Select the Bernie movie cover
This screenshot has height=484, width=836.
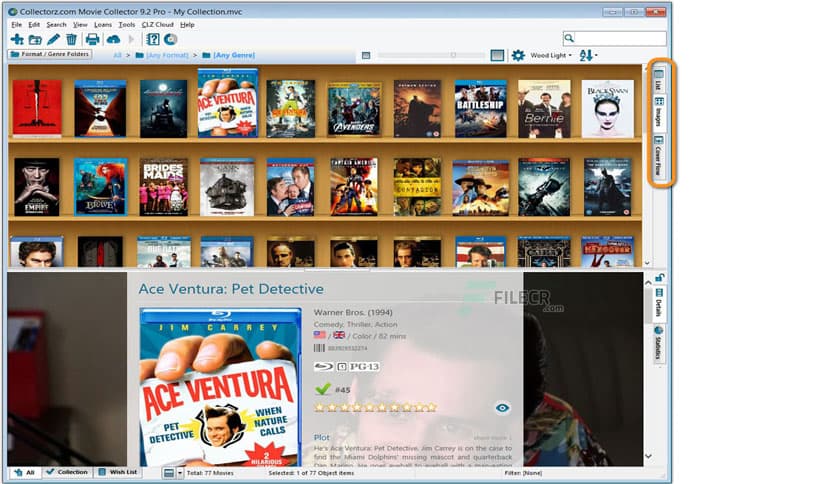point(544,109)
